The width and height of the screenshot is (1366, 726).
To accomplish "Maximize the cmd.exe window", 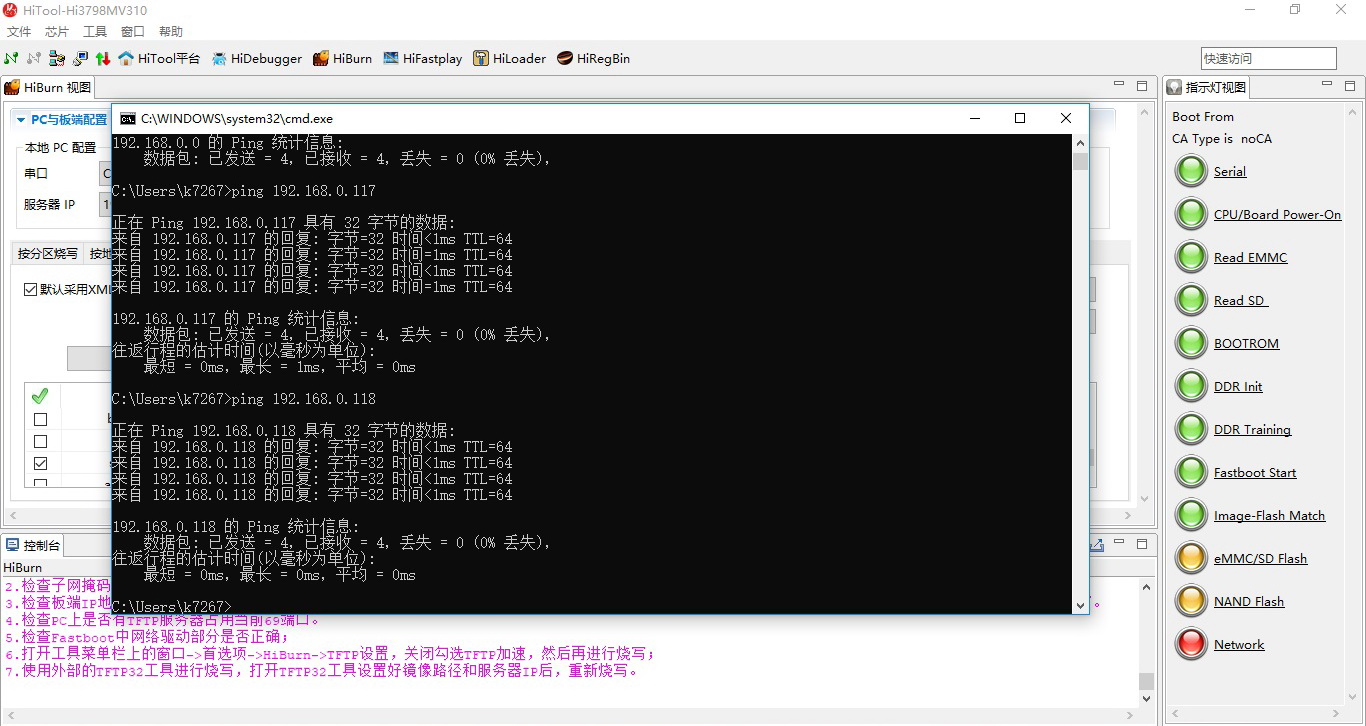I will (x=1020, y=118).
